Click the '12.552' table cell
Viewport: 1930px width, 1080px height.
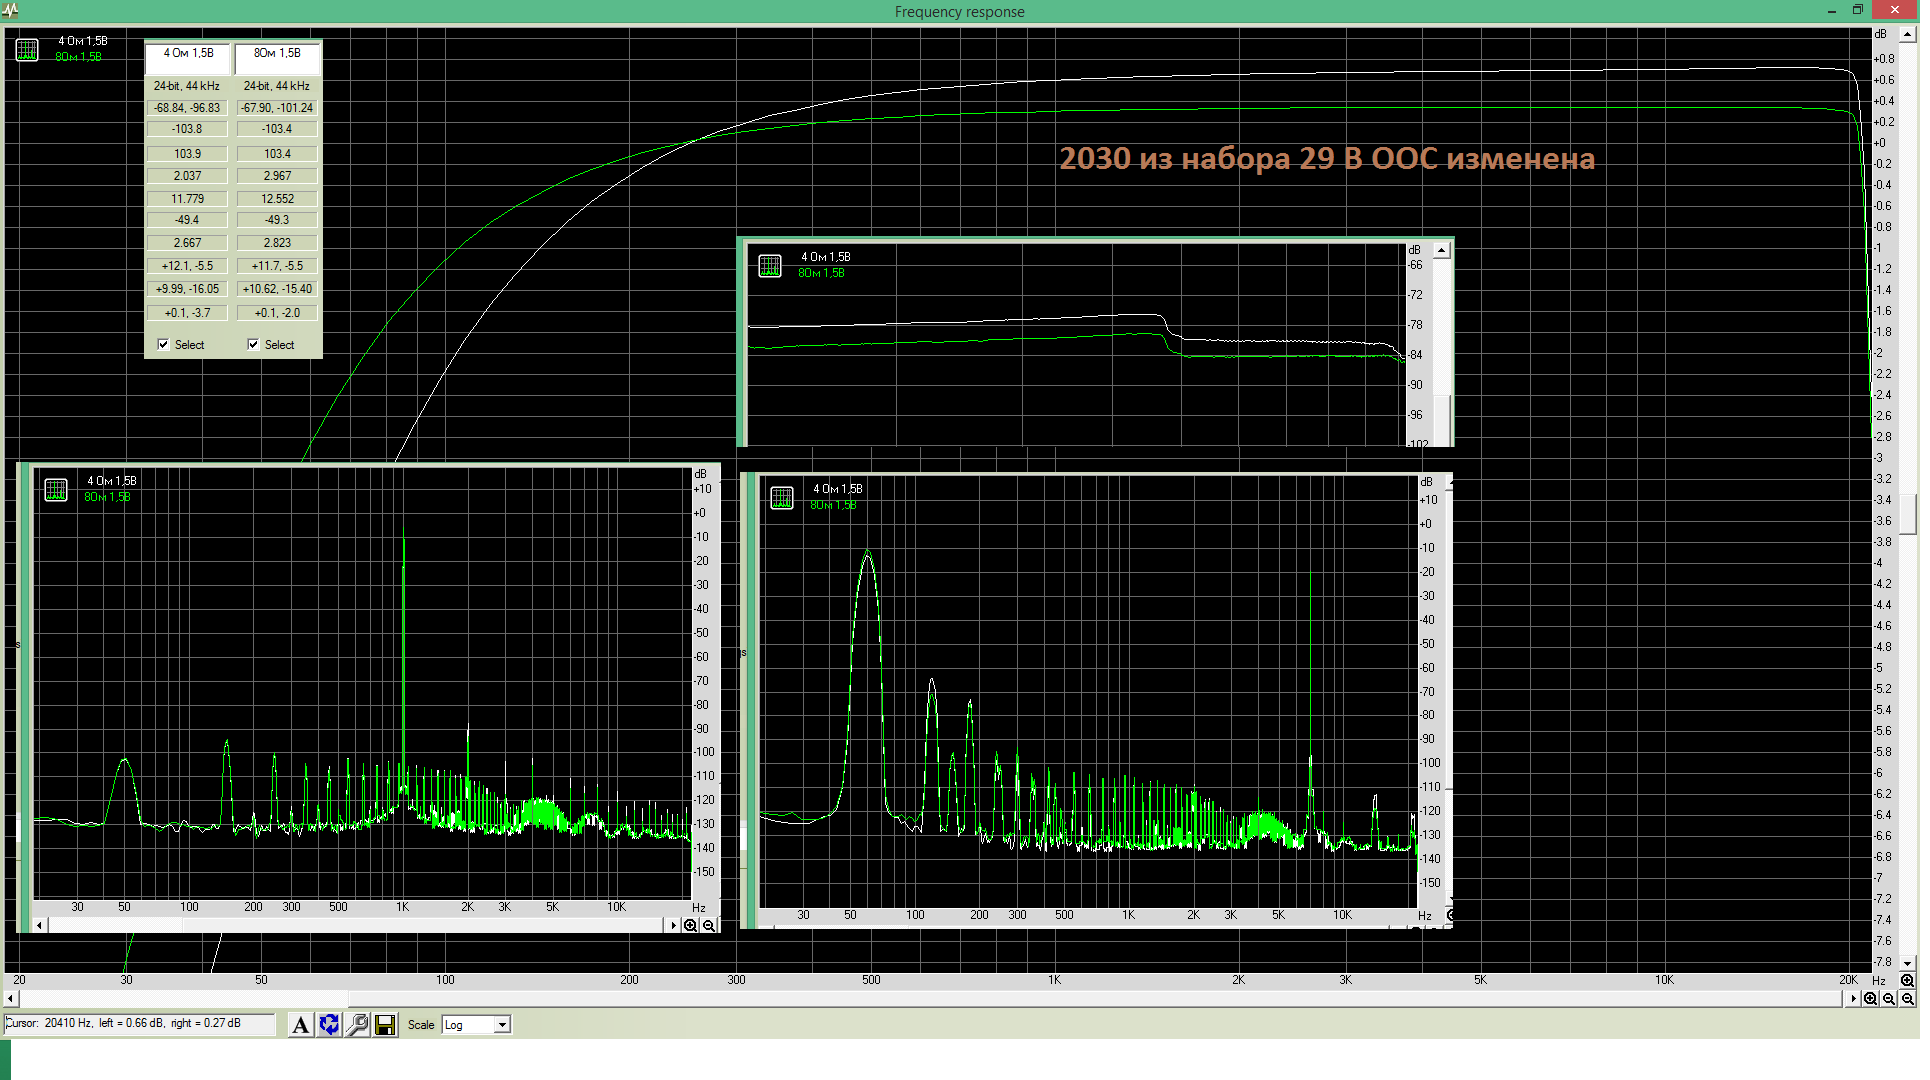[278, 200]
